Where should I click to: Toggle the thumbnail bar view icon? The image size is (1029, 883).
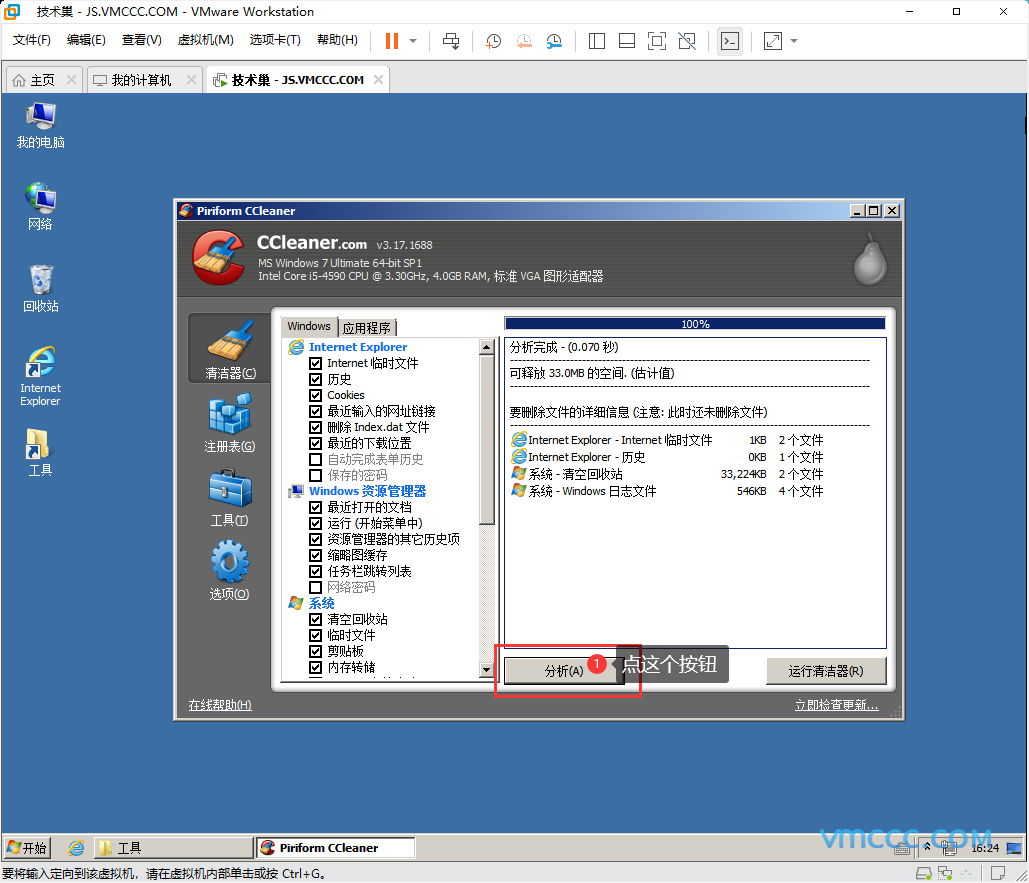pos(627,41)
